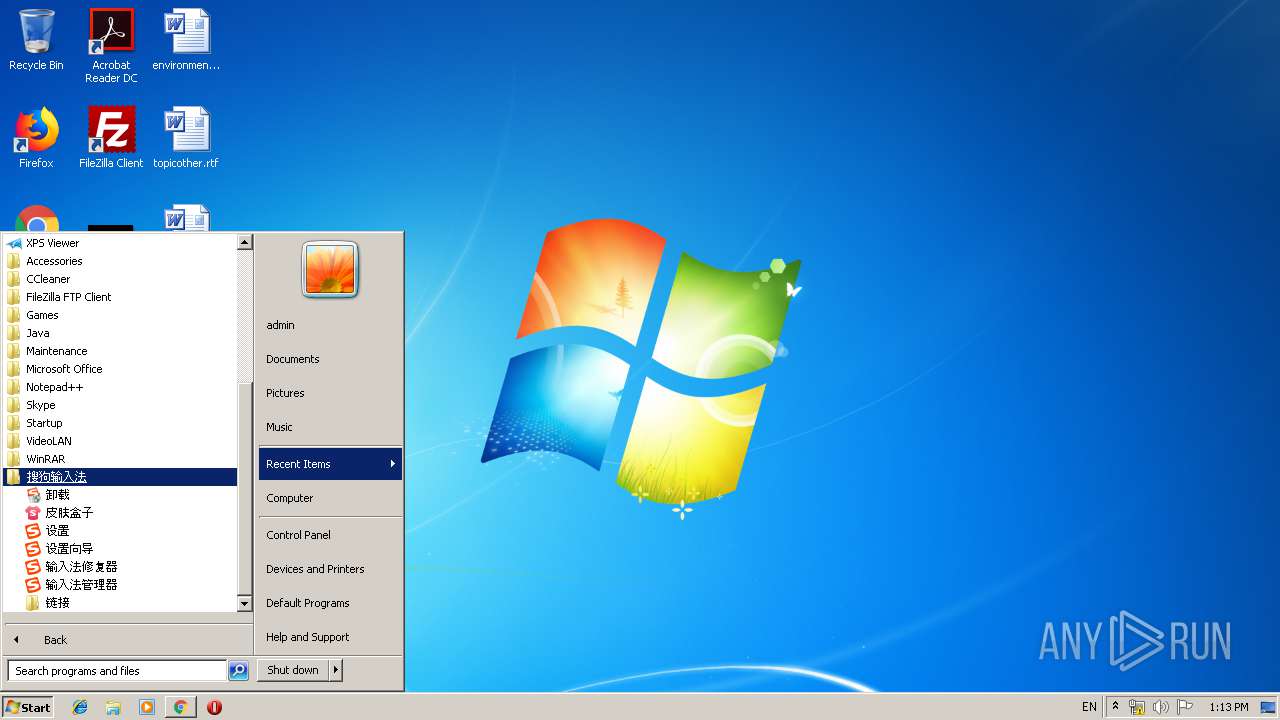Click the red Opera icon on the taskbar
Viewport: 1280px width, 720px height.
[x=214, y=707]
